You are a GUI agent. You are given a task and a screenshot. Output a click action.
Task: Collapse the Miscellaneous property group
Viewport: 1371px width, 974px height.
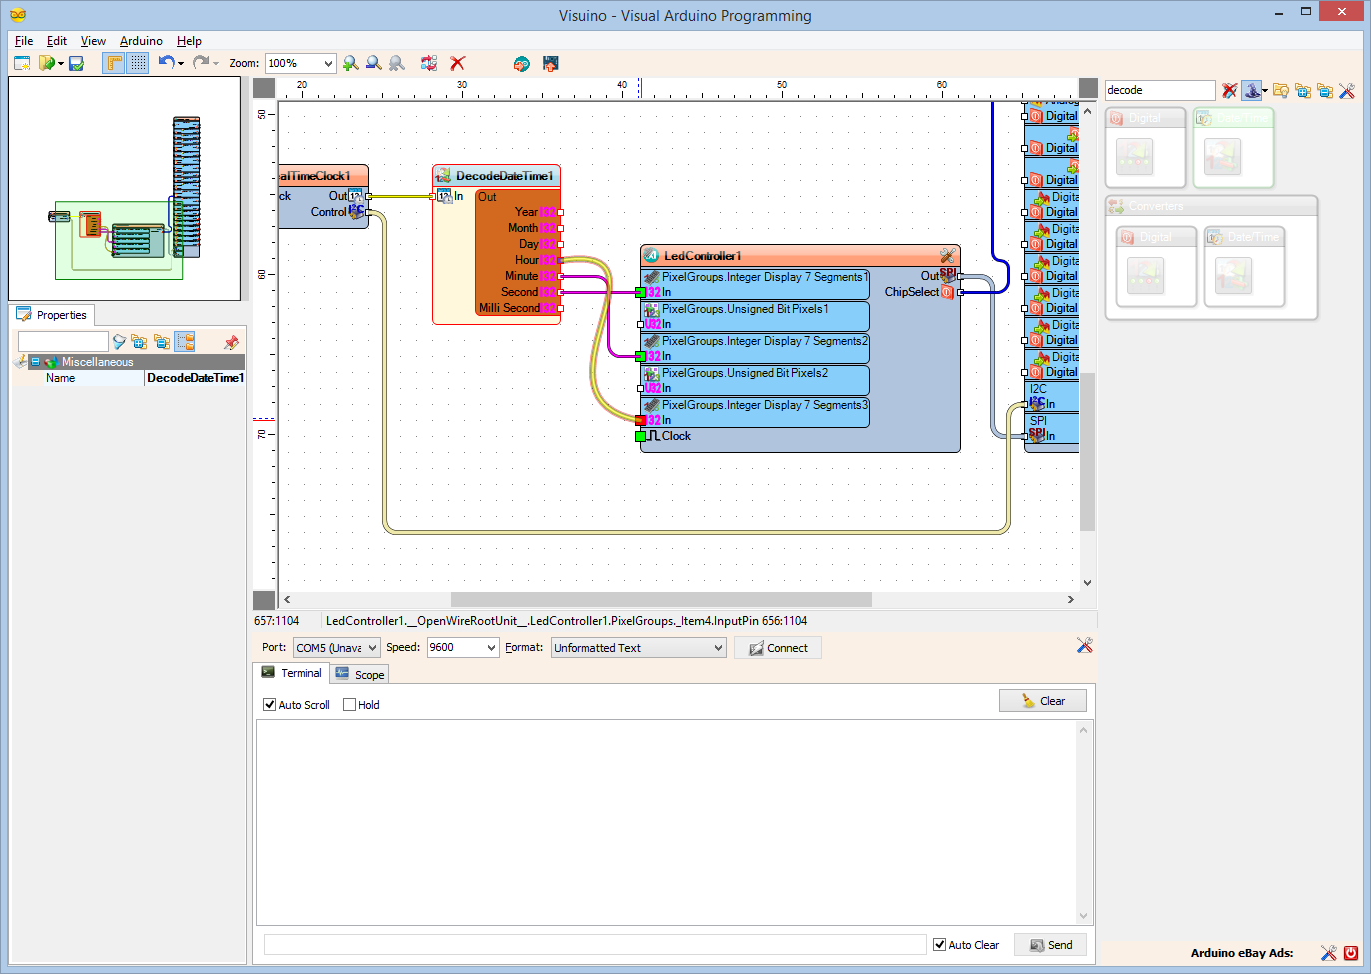click(x=34, y=361)
